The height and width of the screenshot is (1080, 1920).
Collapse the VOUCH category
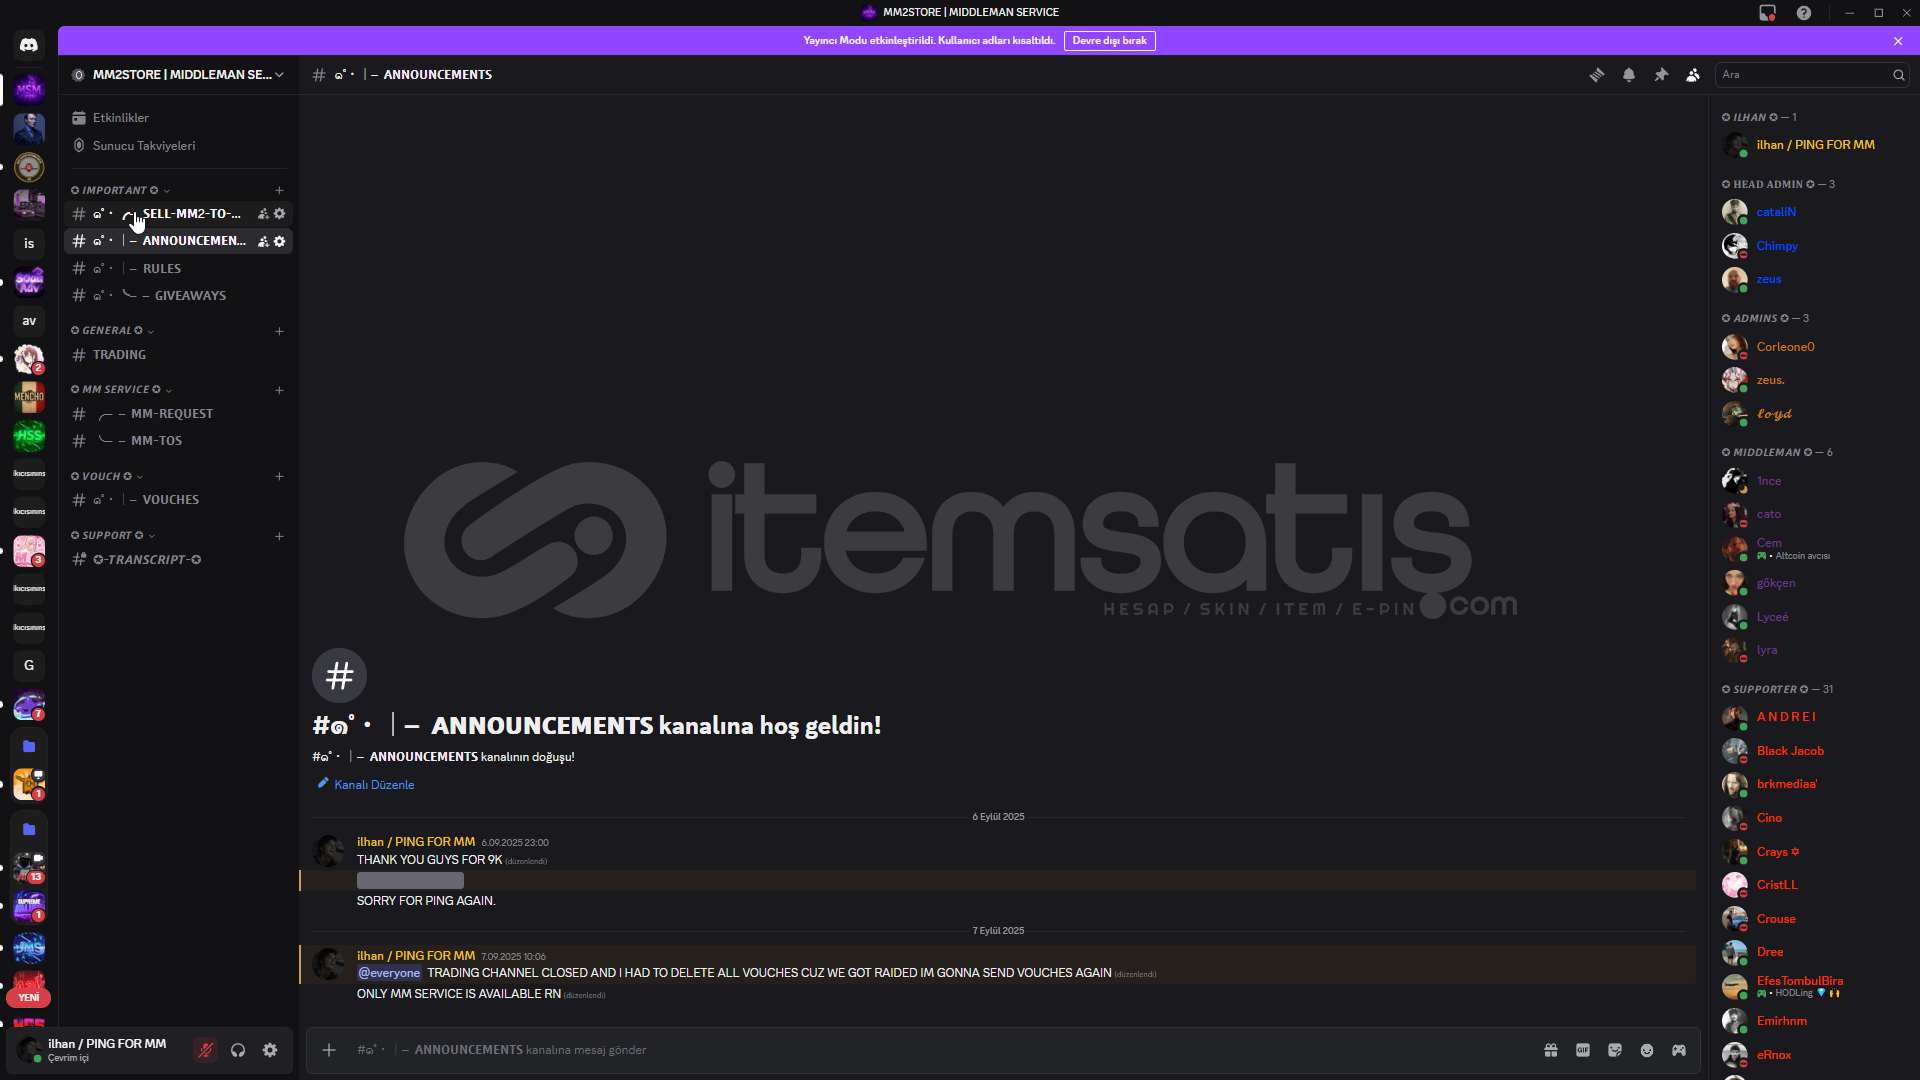tap(107, 477)
